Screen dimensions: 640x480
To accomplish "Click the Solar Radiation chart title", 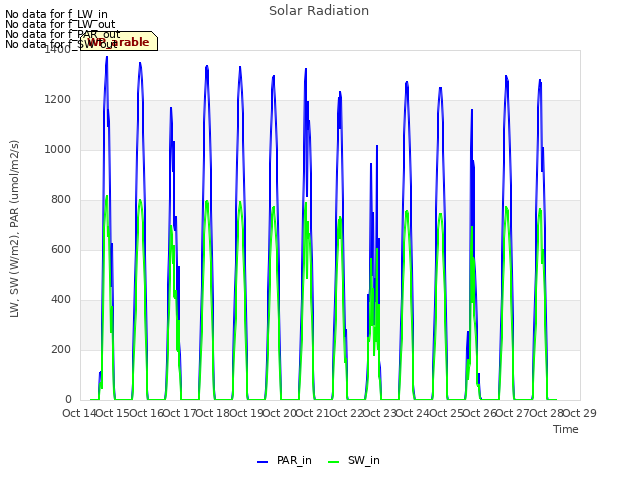I will tap(319, 11).
